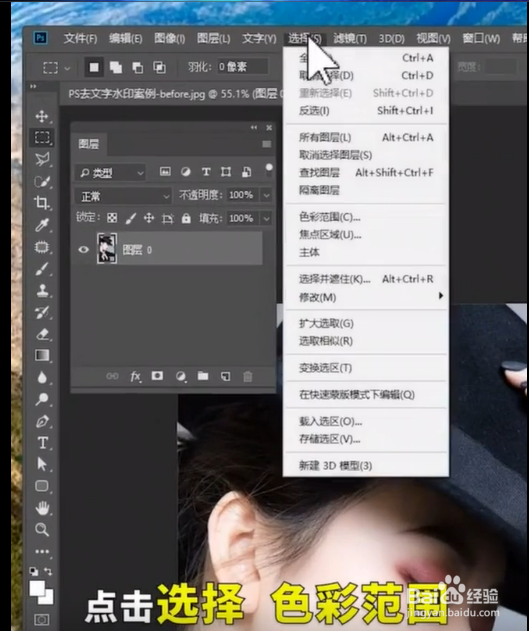Select the Crop tool
This screenshot has height=631, width=529.
(42, 203)
